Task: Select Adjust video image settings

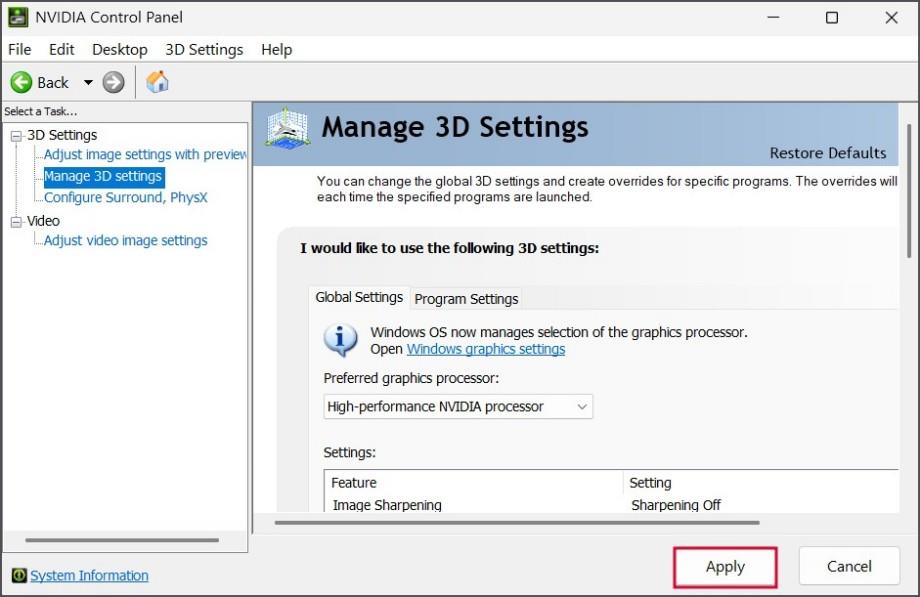Action: coord(126,240)
